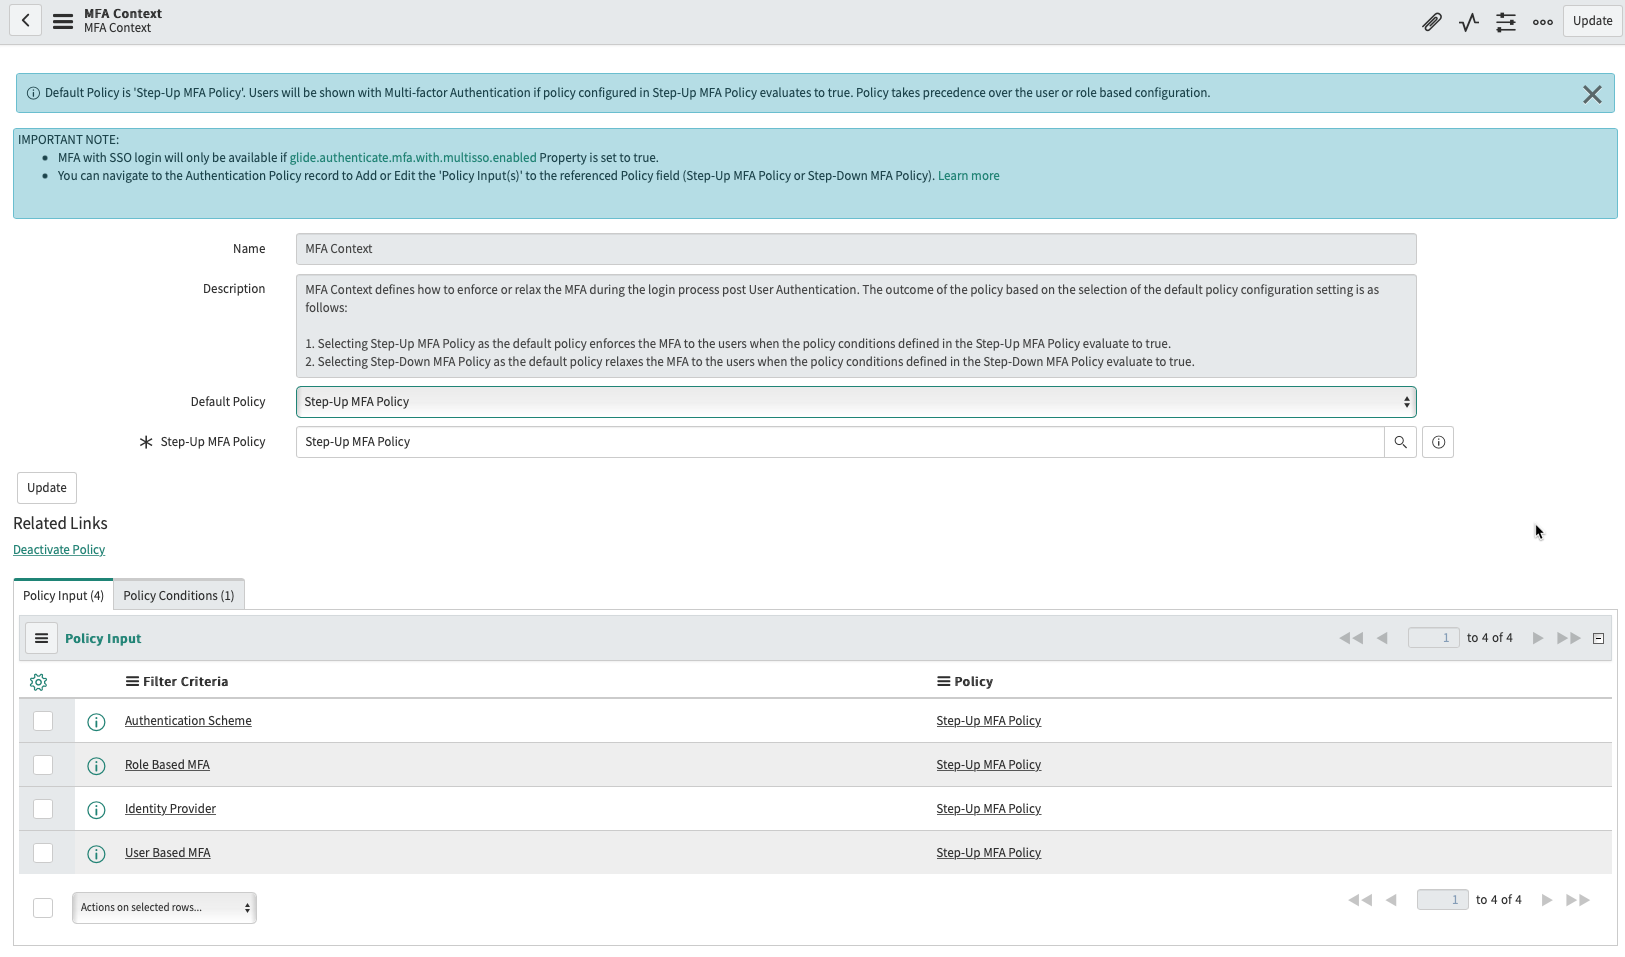Go to previous page in bottom pagination
The width and height of the screenshot is (1625, 957).
tap(1391, 900)
